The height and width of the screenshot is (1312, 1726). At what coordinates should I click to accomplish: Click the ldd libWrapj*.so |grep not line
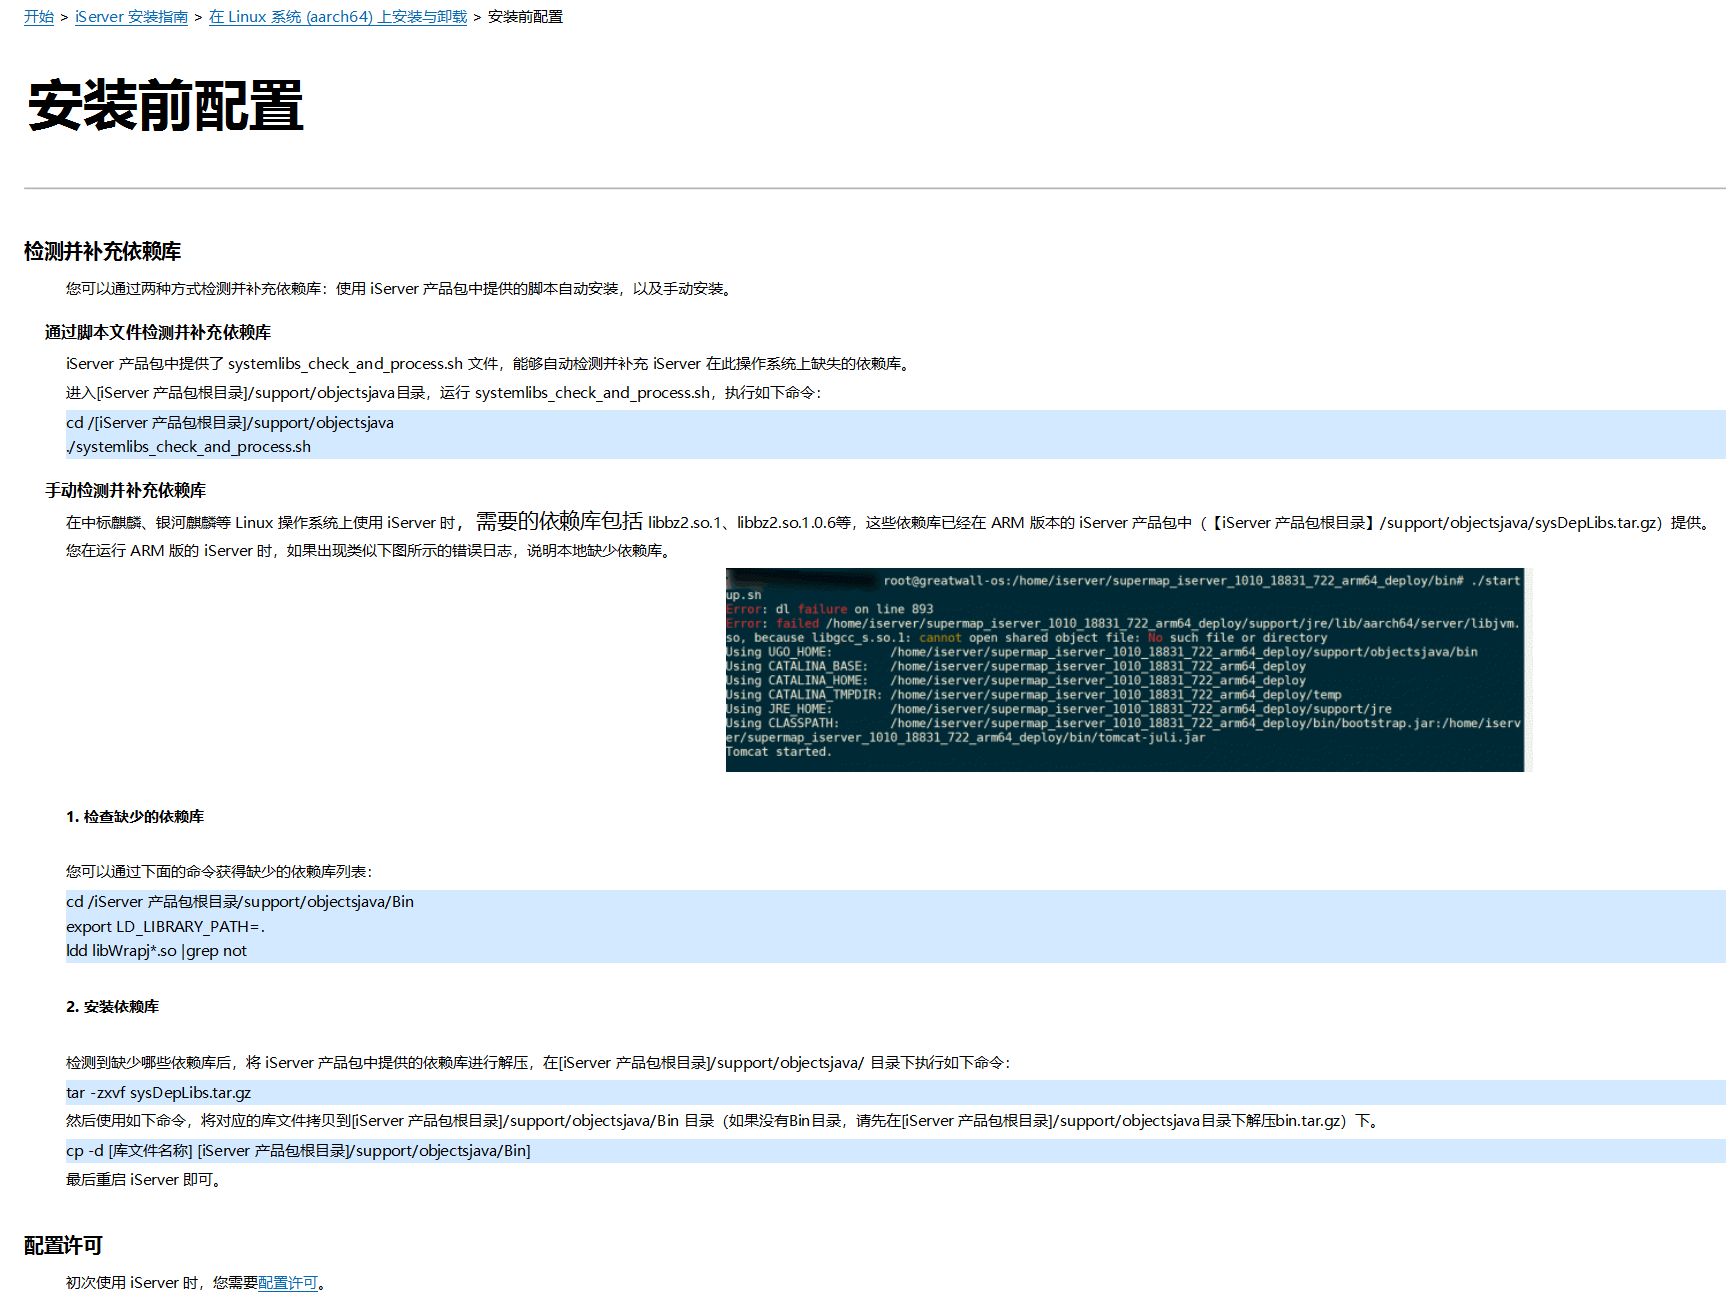point(156,951)
